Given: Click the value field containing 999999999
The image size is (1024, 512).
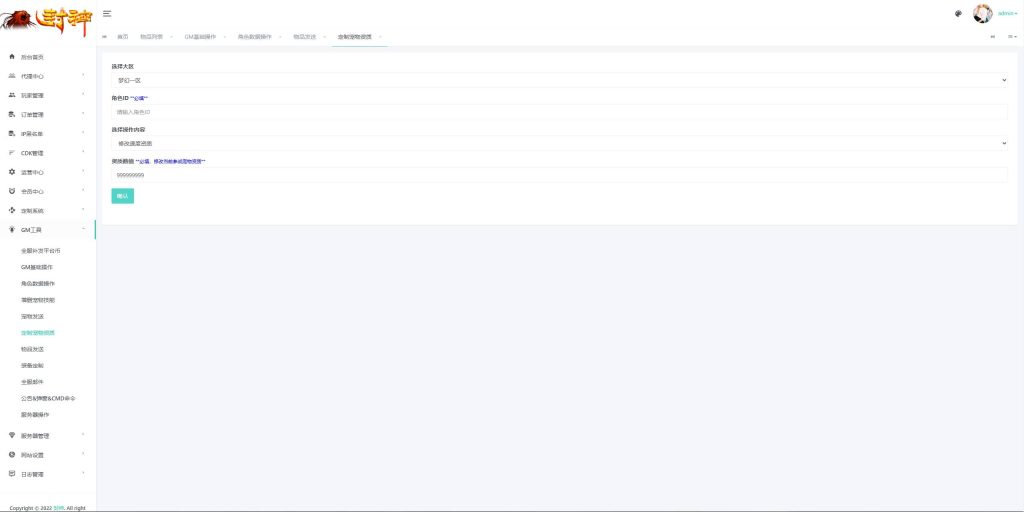Looking at the screenshot, I should (x=559, y=175).
